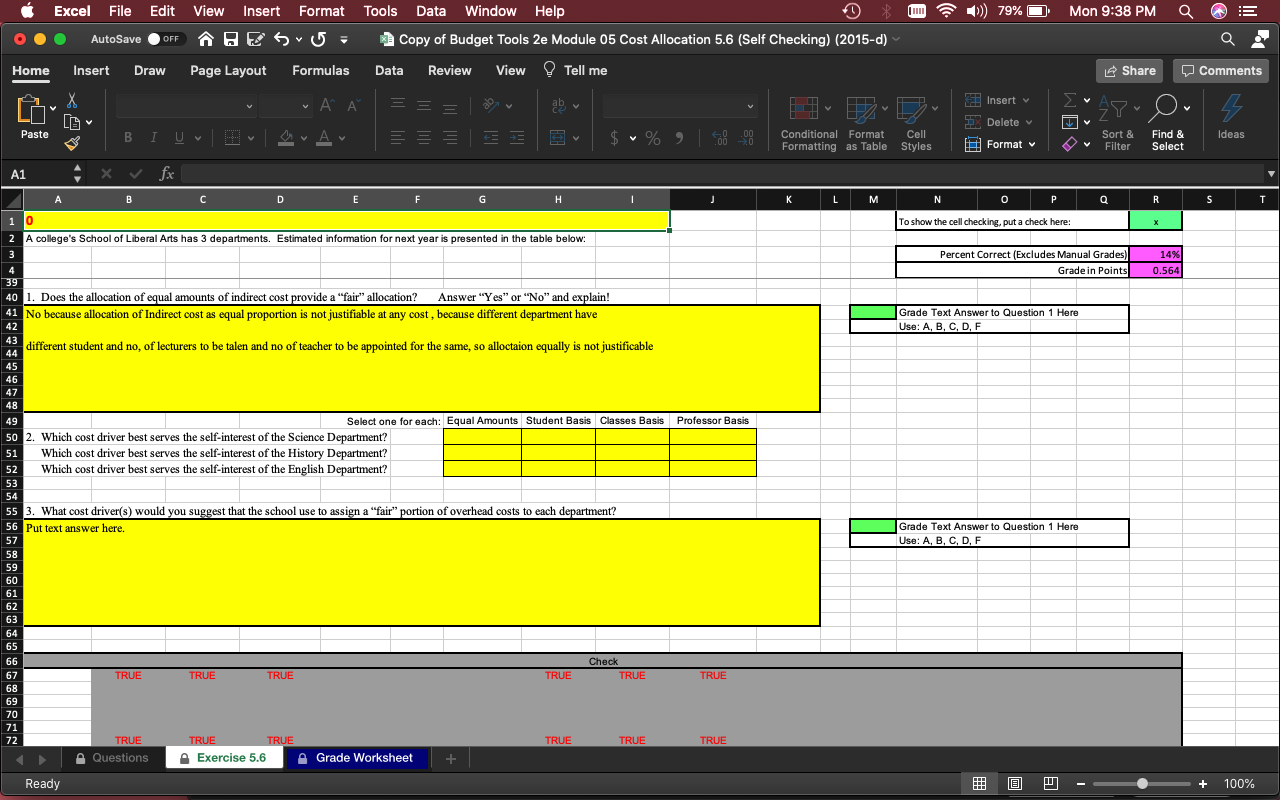Add a new sheet with plus button
Screen dimensions: 1280x800
(x=451, y=758)
